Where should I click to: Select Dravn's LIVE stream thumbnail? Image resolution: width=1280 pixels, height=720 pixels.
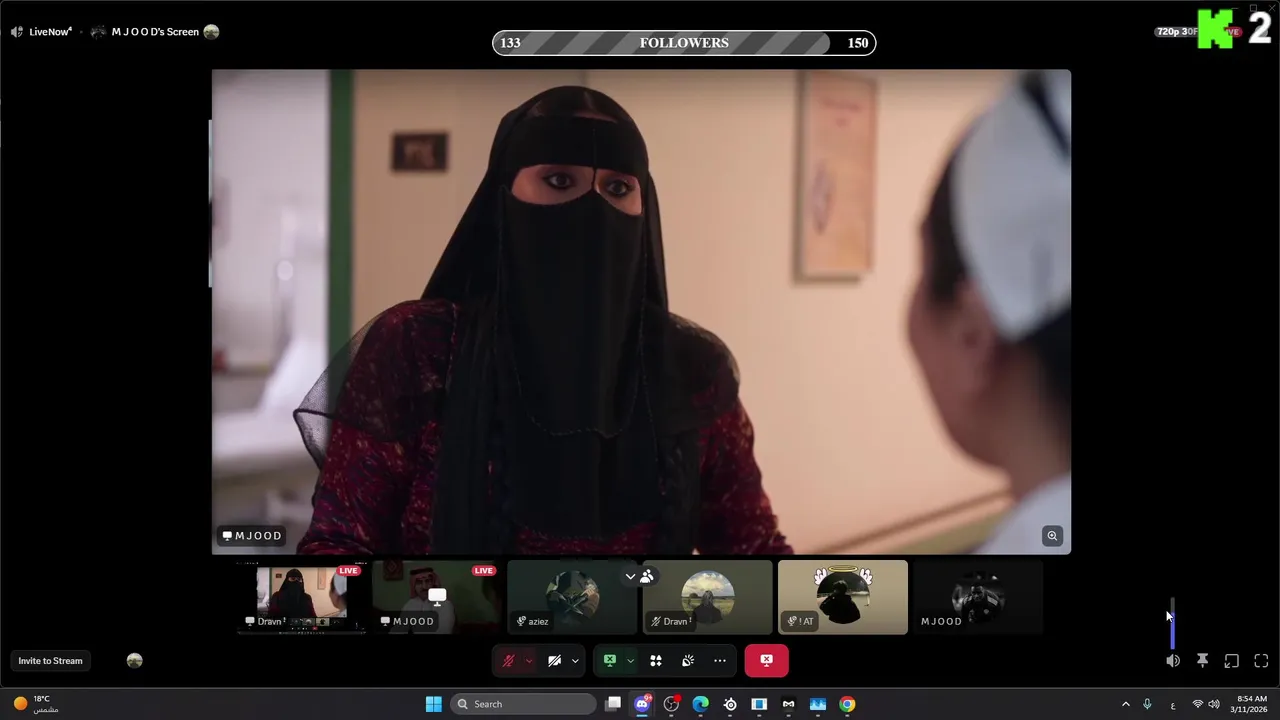(301, 598)
